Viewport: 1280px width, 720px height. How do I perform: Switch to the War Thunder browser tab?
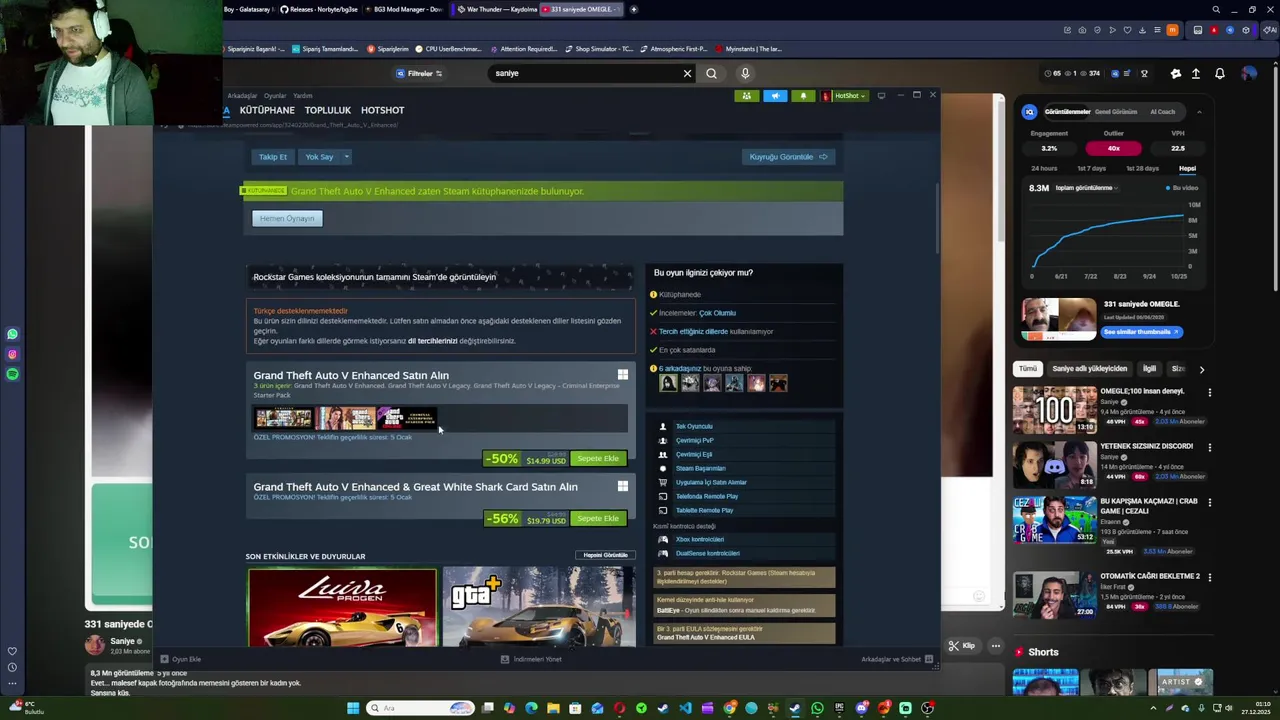(494, 9)
